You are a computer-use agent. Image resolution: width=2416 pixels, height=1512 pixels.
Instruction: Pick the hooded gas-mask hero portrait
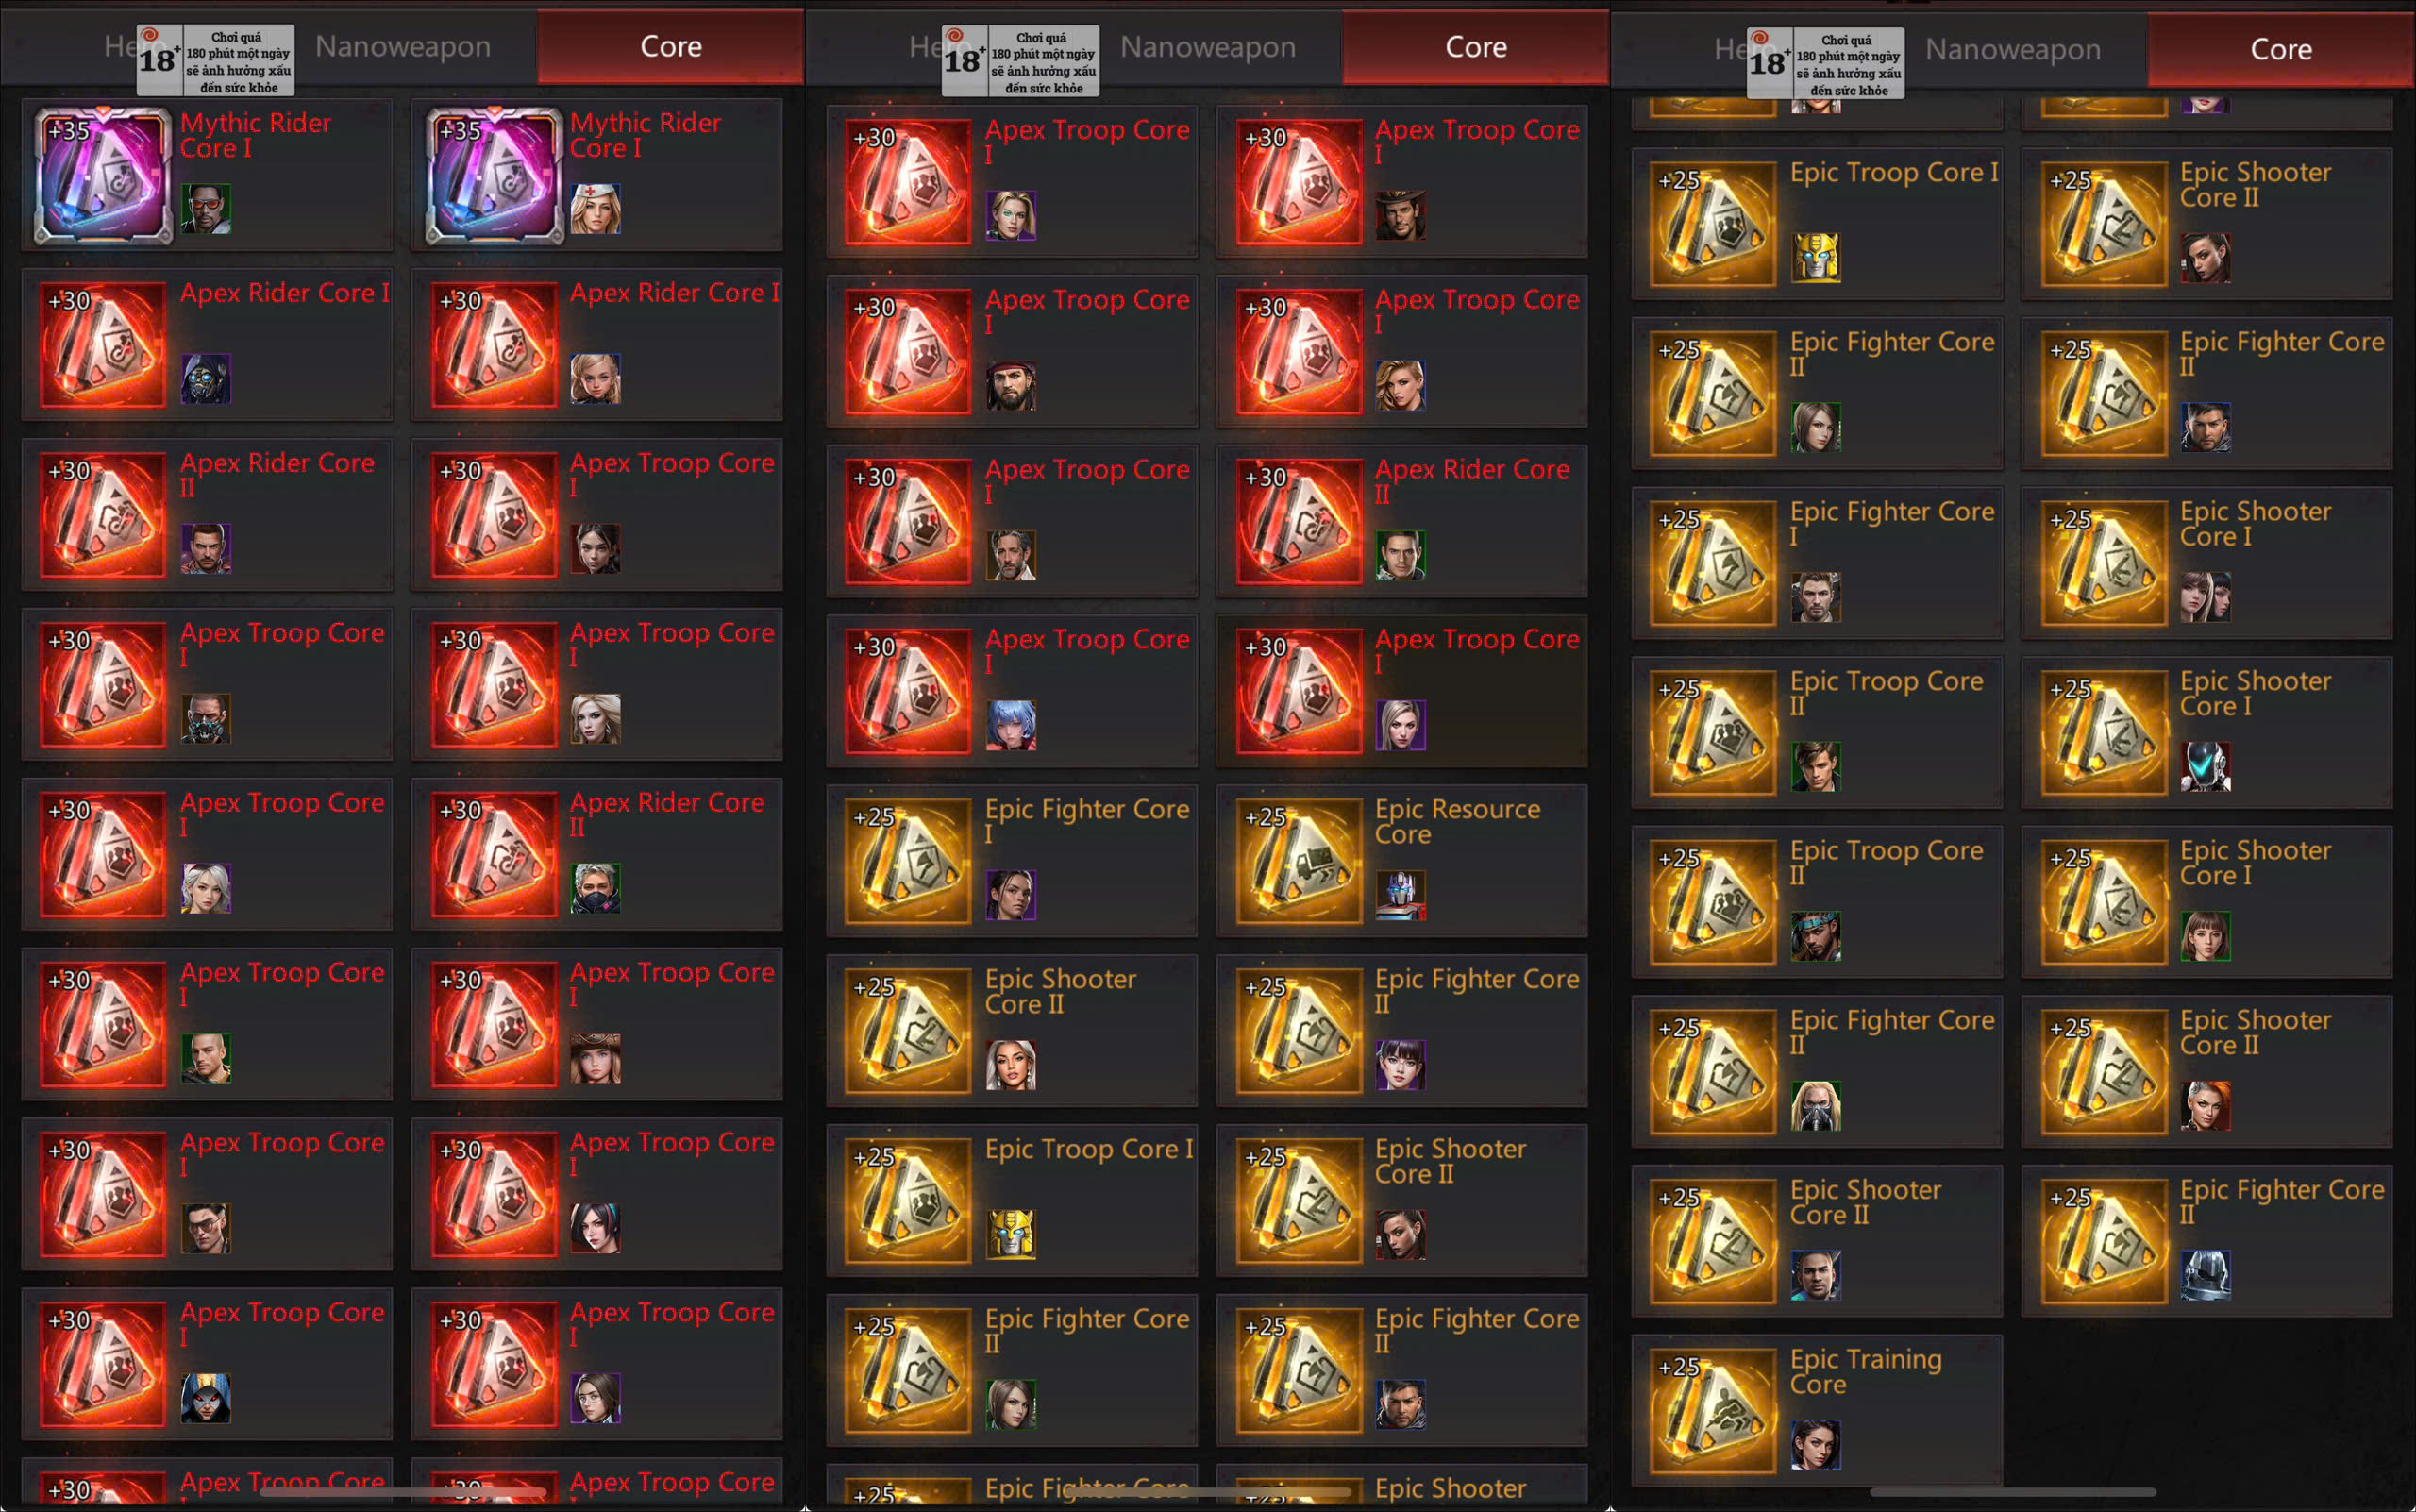tap(205, 379)
